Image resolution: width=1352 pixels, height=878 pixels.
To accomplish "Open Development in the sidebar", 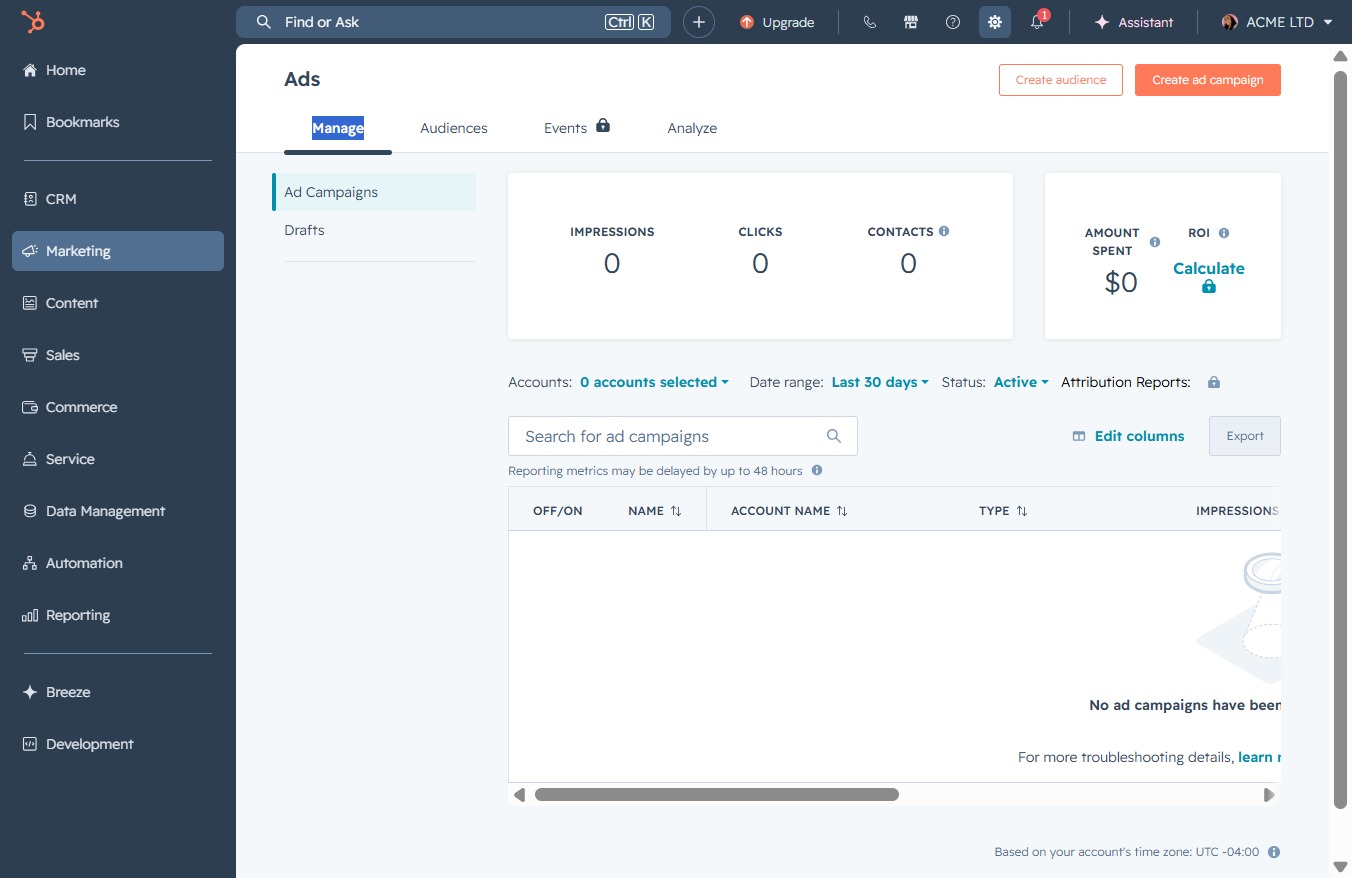I will point(118,744).
